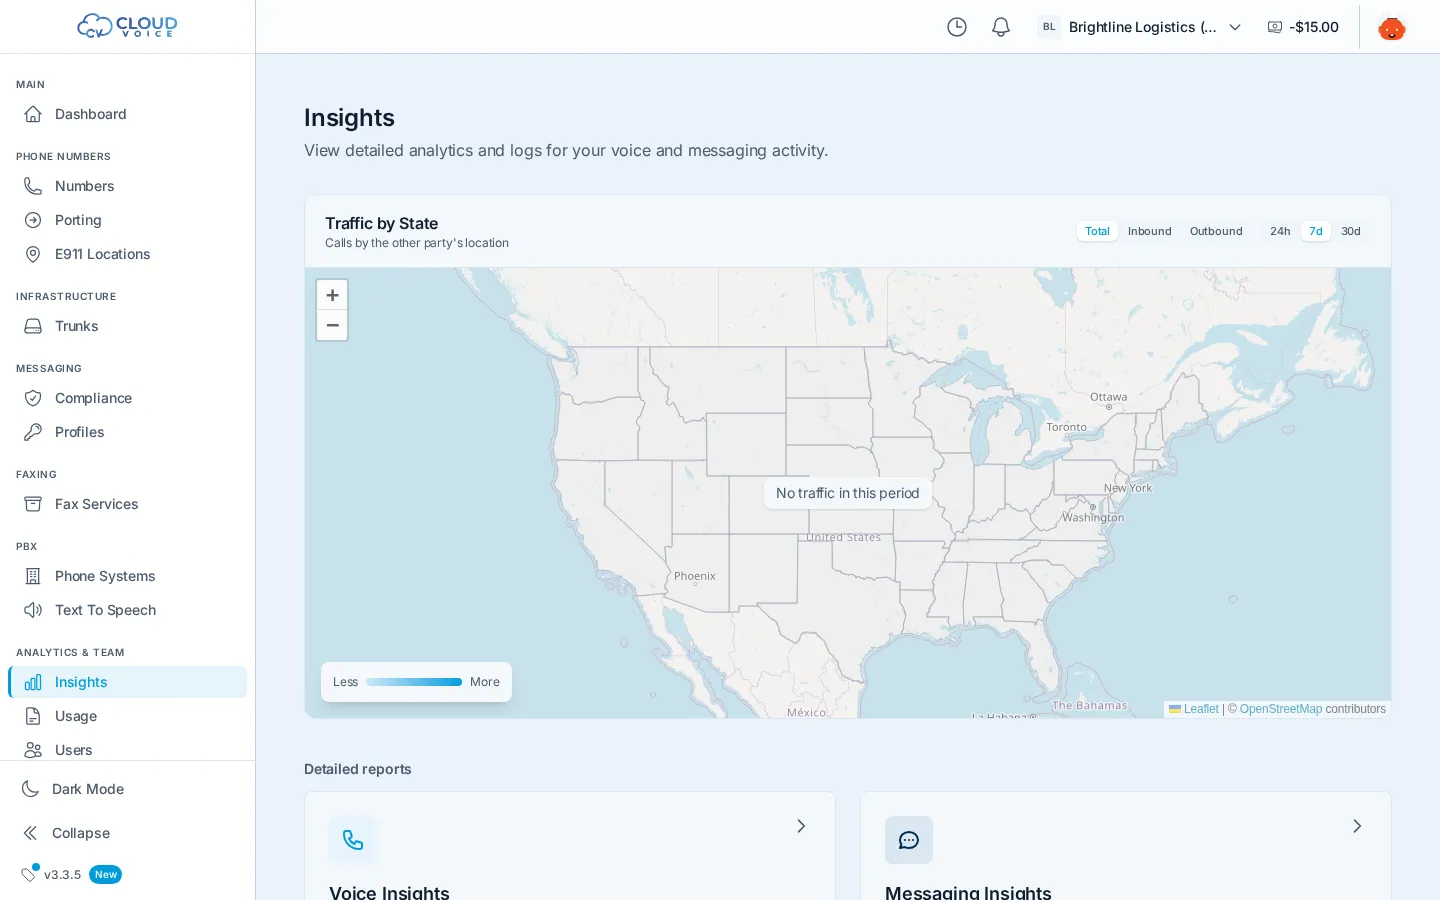The image size is (1440, 900).
Task: Set the time range to 24h
Action: click(x=1280, y=231)
